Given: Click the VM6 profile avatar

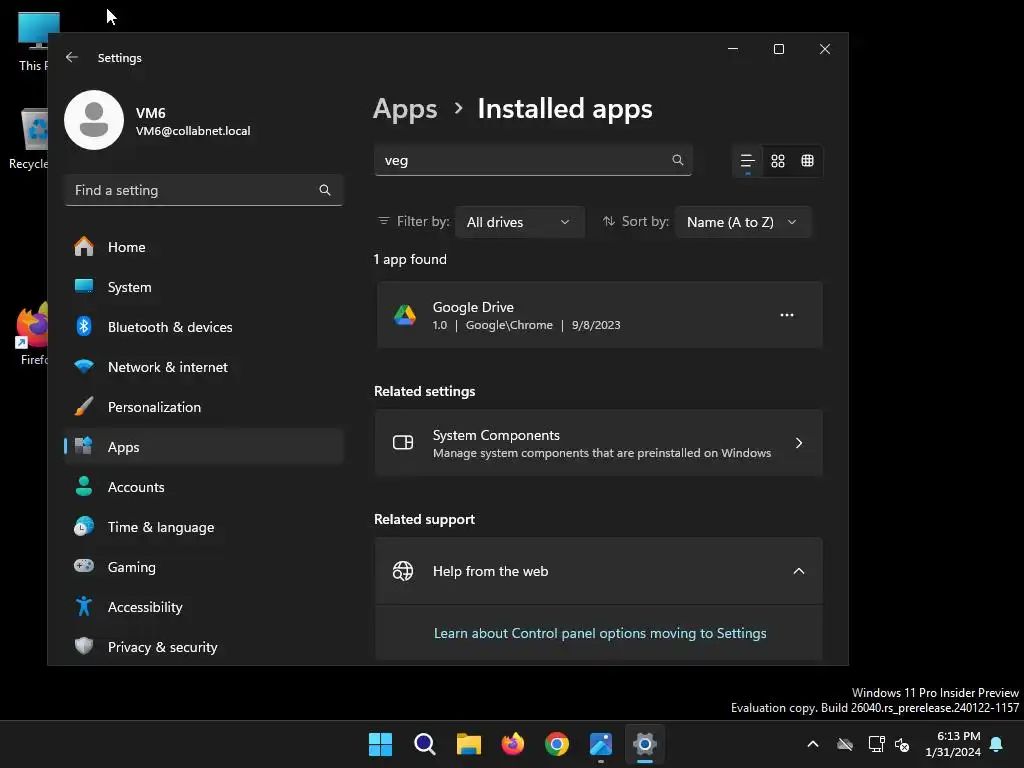Looking at the screenshot, I should click(94, 120).
